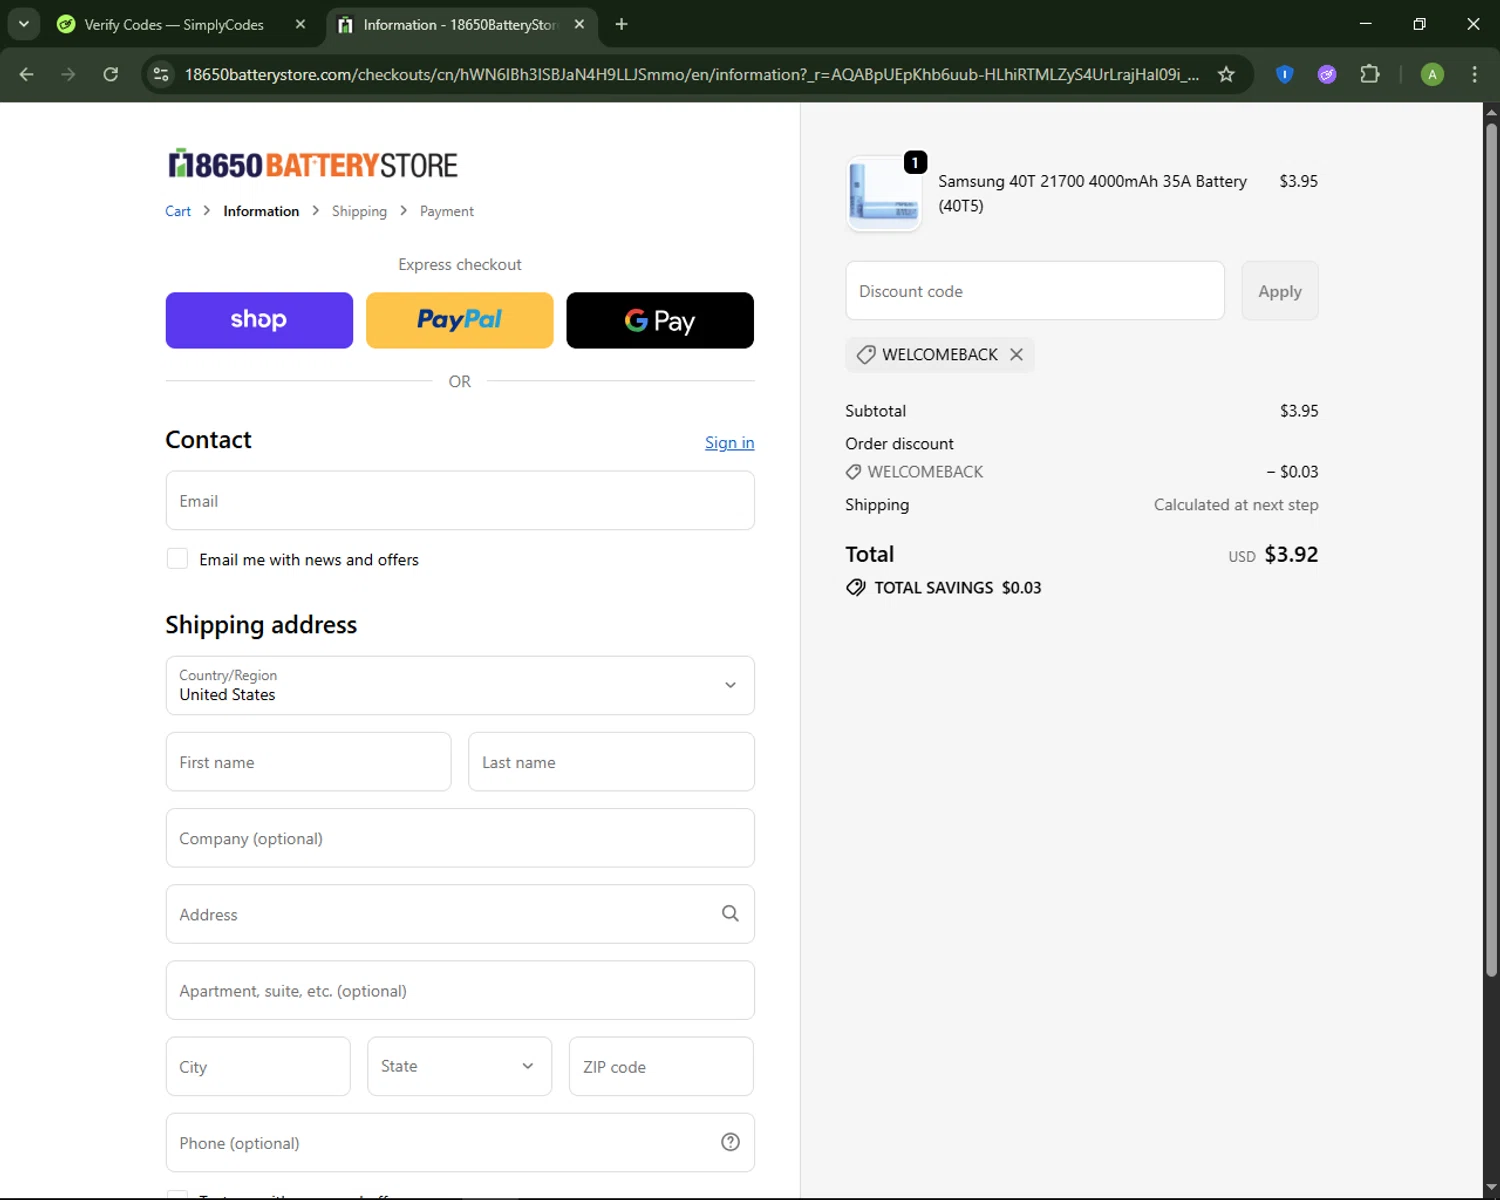Check Email me with news and offers

point(177,559)
